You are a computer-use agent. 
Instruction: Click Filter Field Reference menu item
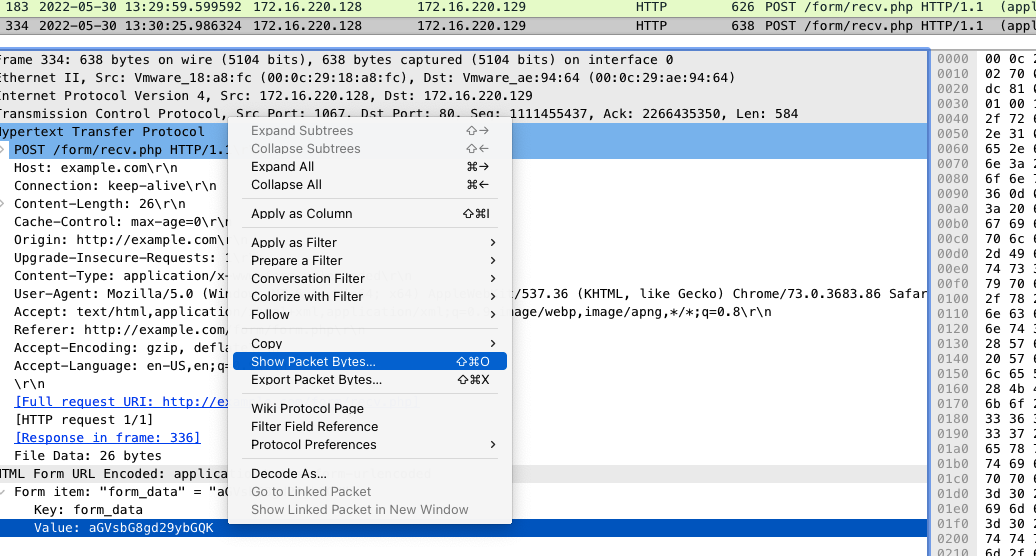coord(314,426)
